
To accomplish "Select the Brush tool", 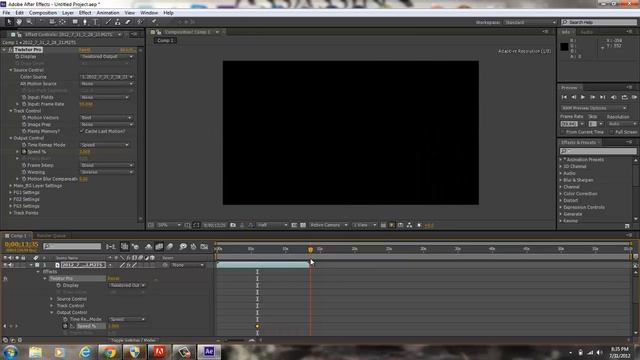I will (x=108, y=22).
